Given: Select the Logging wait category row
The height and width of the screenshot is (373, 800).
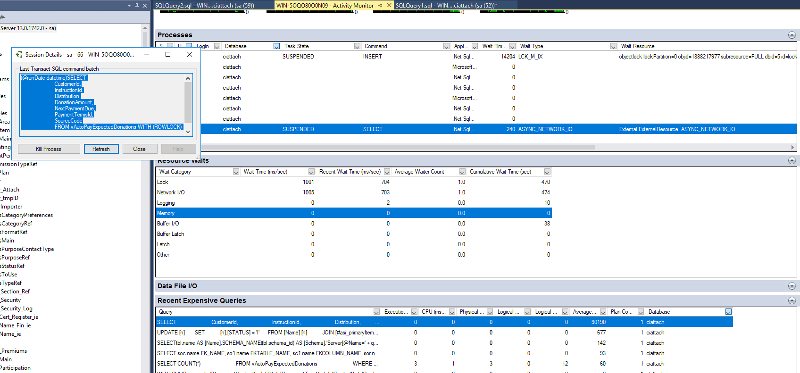Looking at the screenshot, I should tap(354, 203).
